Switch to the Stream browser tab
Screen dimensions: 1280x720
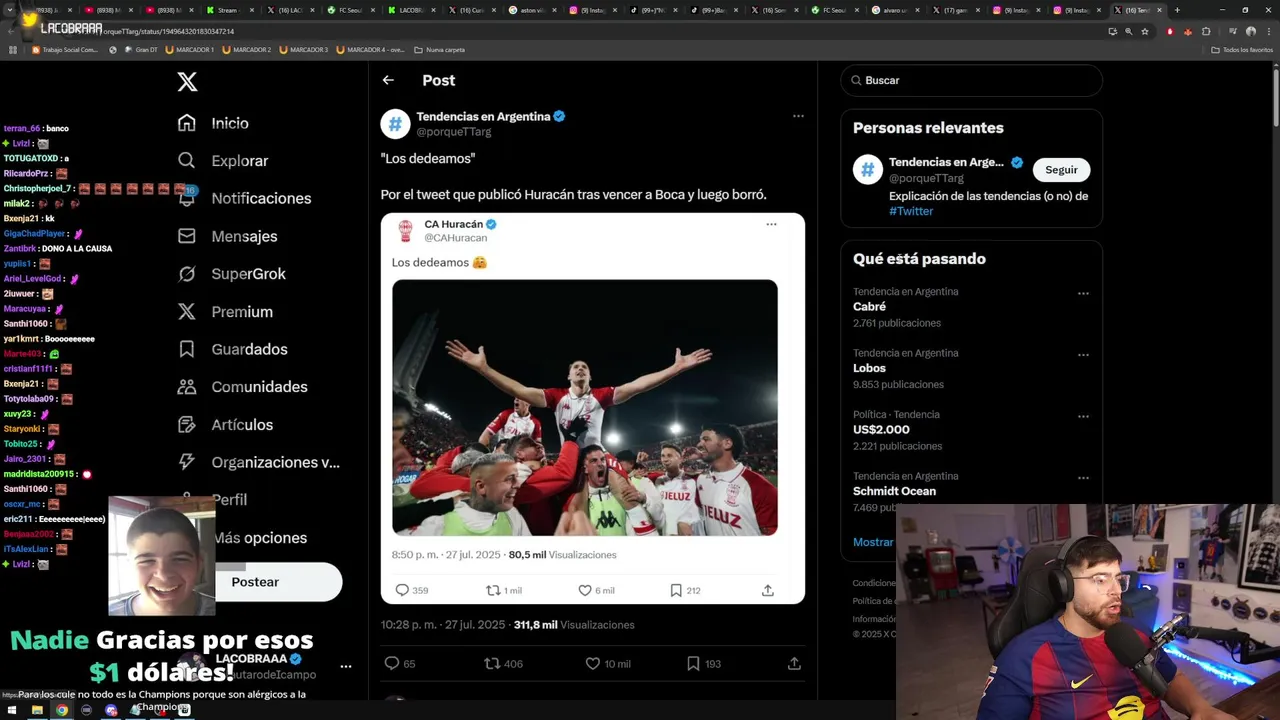pos(228,10)
